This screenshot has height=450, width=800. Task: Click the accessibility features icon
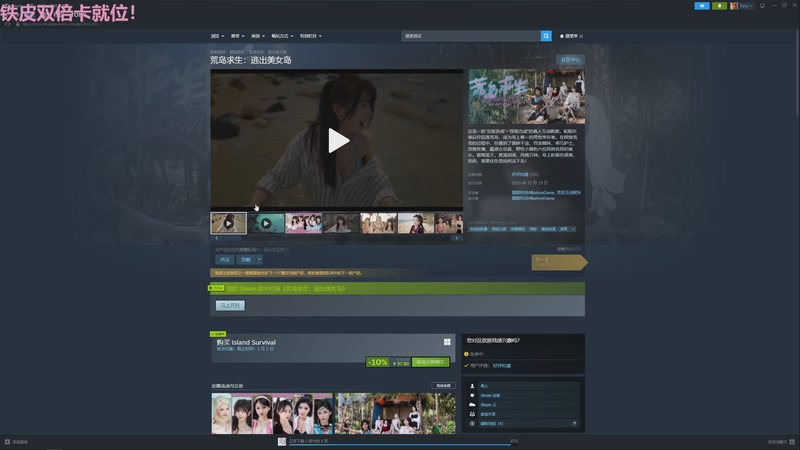[x=472, y=423]
